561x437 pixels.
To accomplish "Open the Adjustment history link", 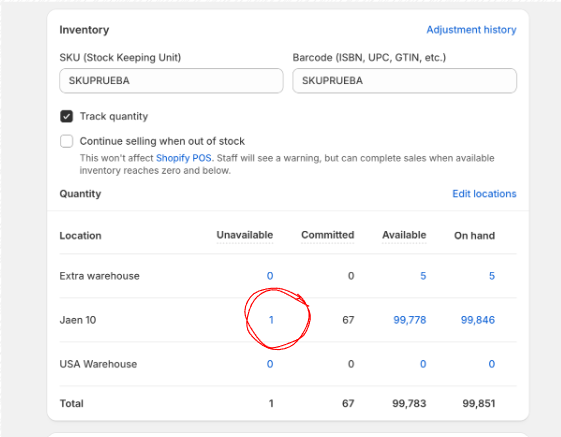I will (471, 30).
